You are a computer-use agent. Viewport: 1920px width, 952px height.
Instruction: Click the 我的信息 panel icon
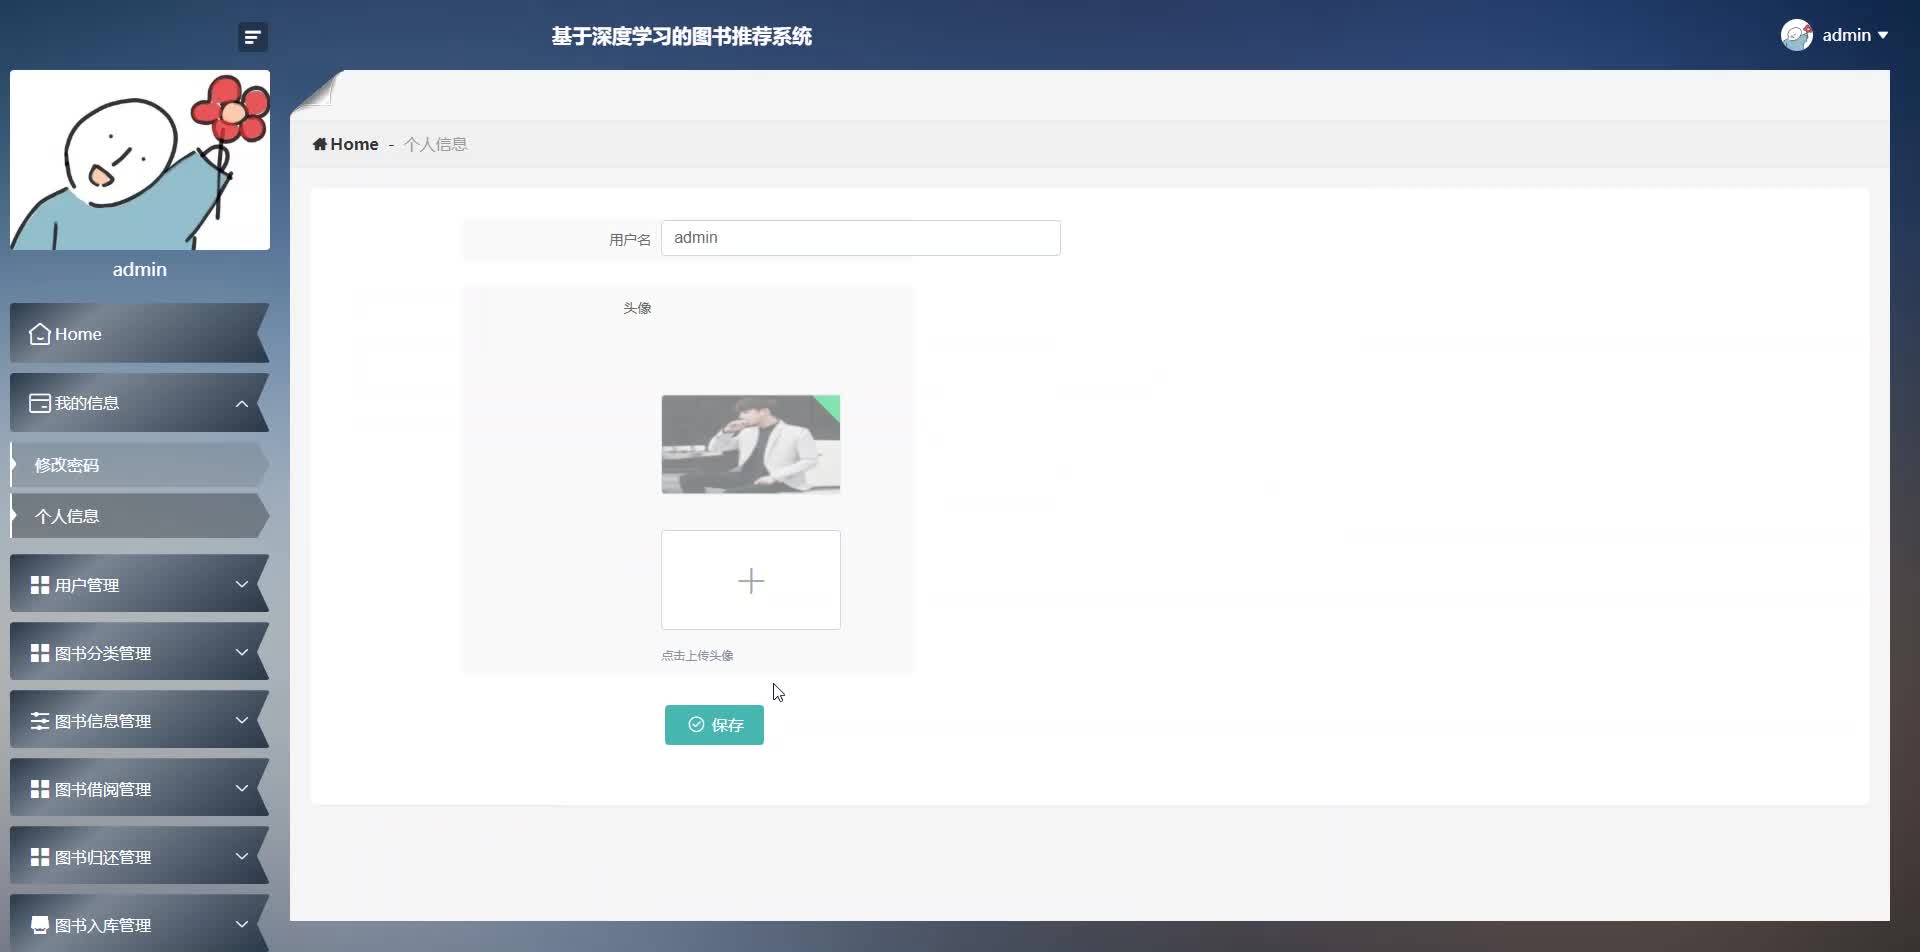[x=39, y=402]
